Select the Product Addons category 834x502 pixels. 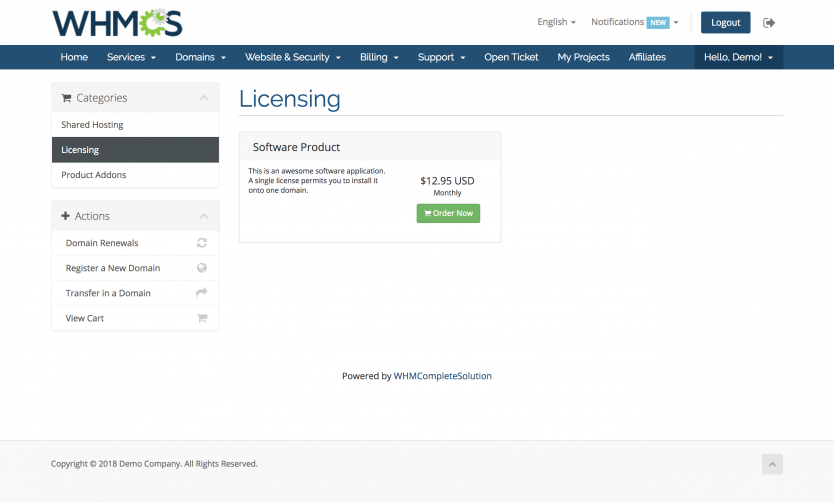(135, 174)
